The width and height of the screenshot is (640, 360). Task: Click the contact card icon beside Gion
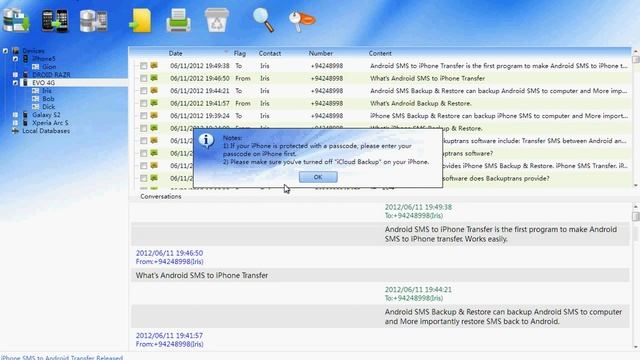[x=36, y=67]
